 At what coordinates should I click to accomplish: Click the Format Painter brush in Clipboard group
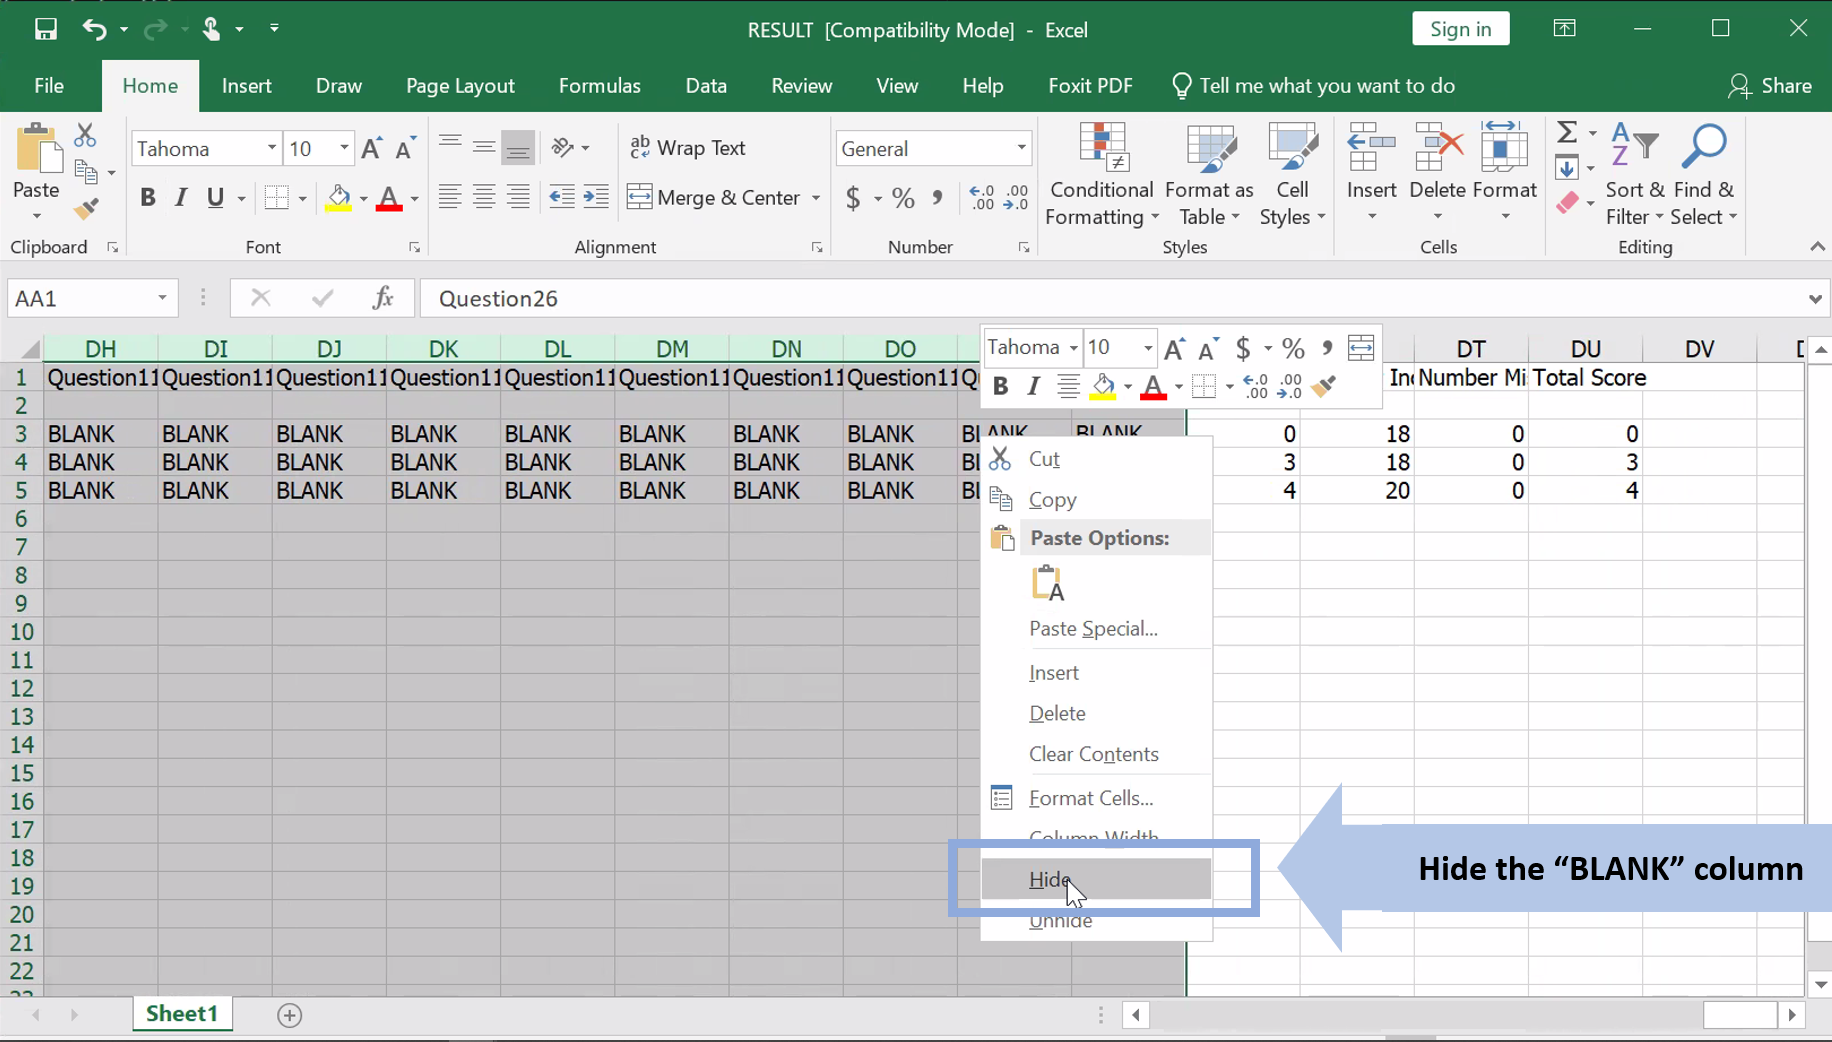tap(86, 208)
